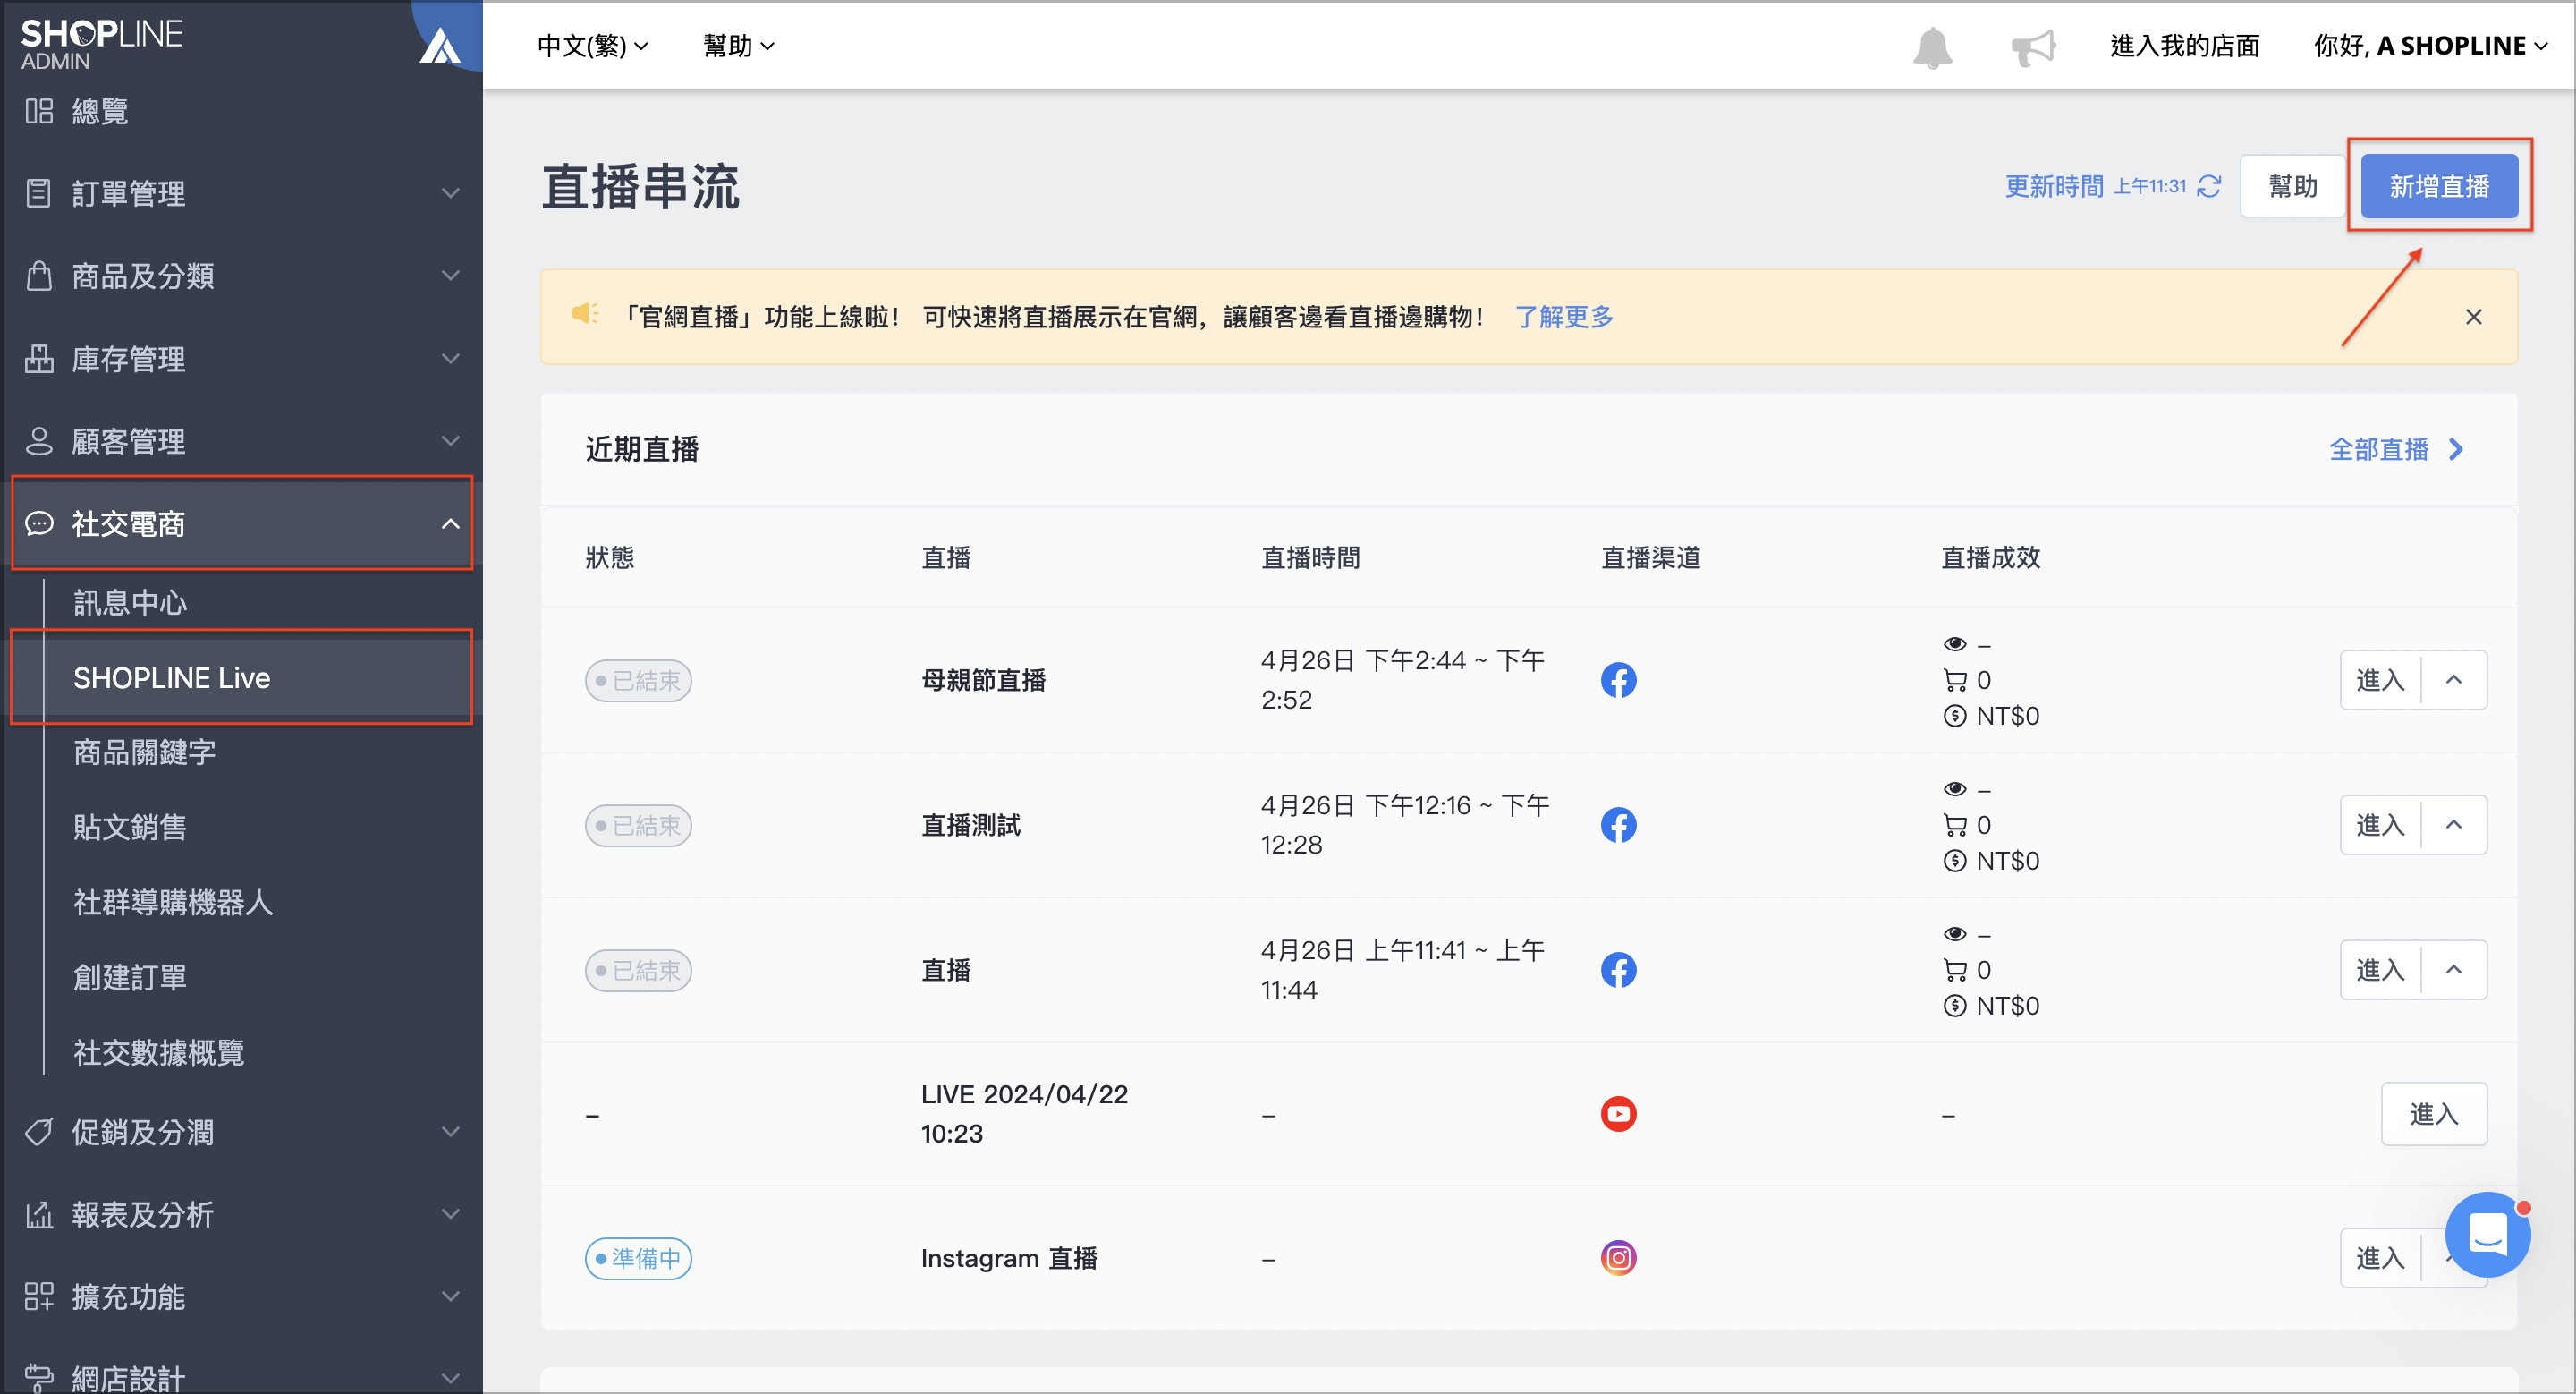The image size is (2576, 1394).
Task: Click the 報表及分析 chart icon
Action: pyautogui.click(x=39, y=1214)
